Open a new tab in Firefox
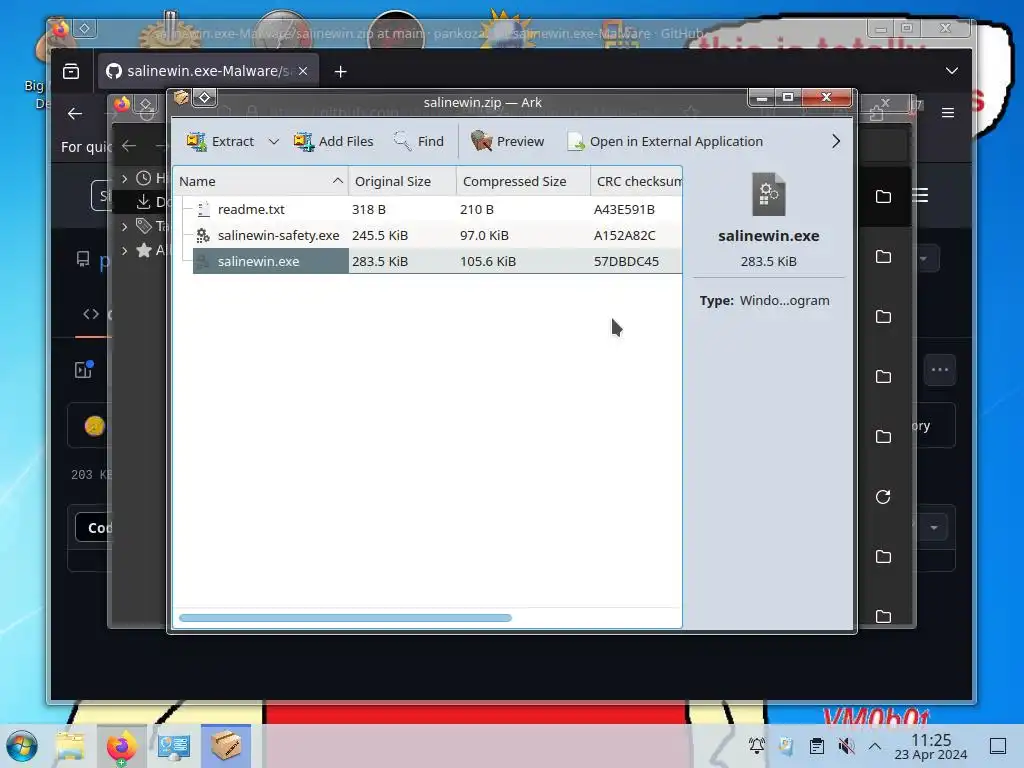1024x768 pixels. 340,71
